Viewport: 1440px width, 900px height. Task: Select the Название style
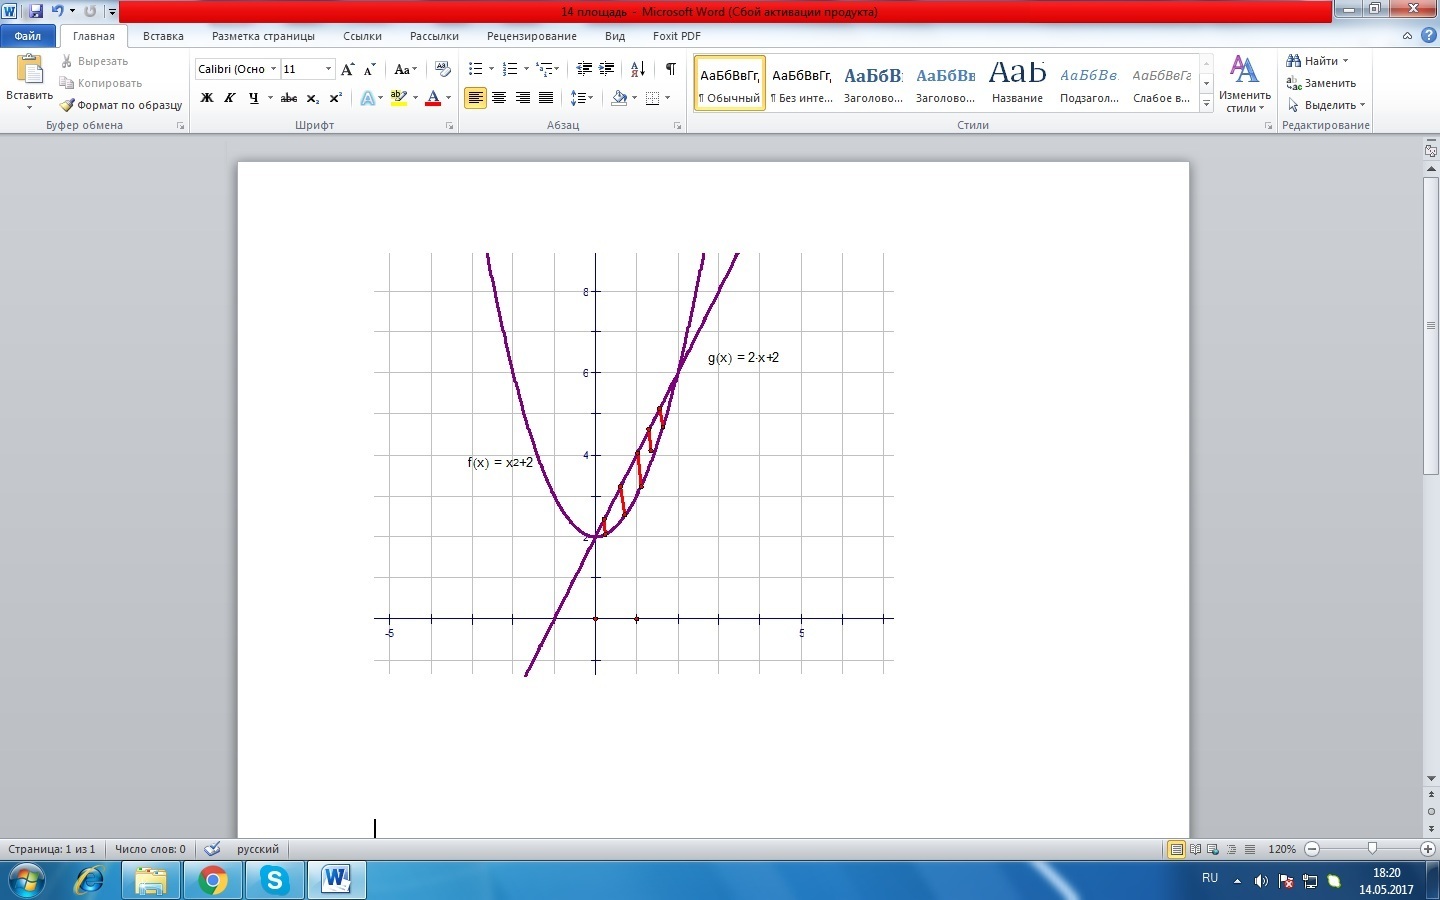click(x=1017, y=82)
